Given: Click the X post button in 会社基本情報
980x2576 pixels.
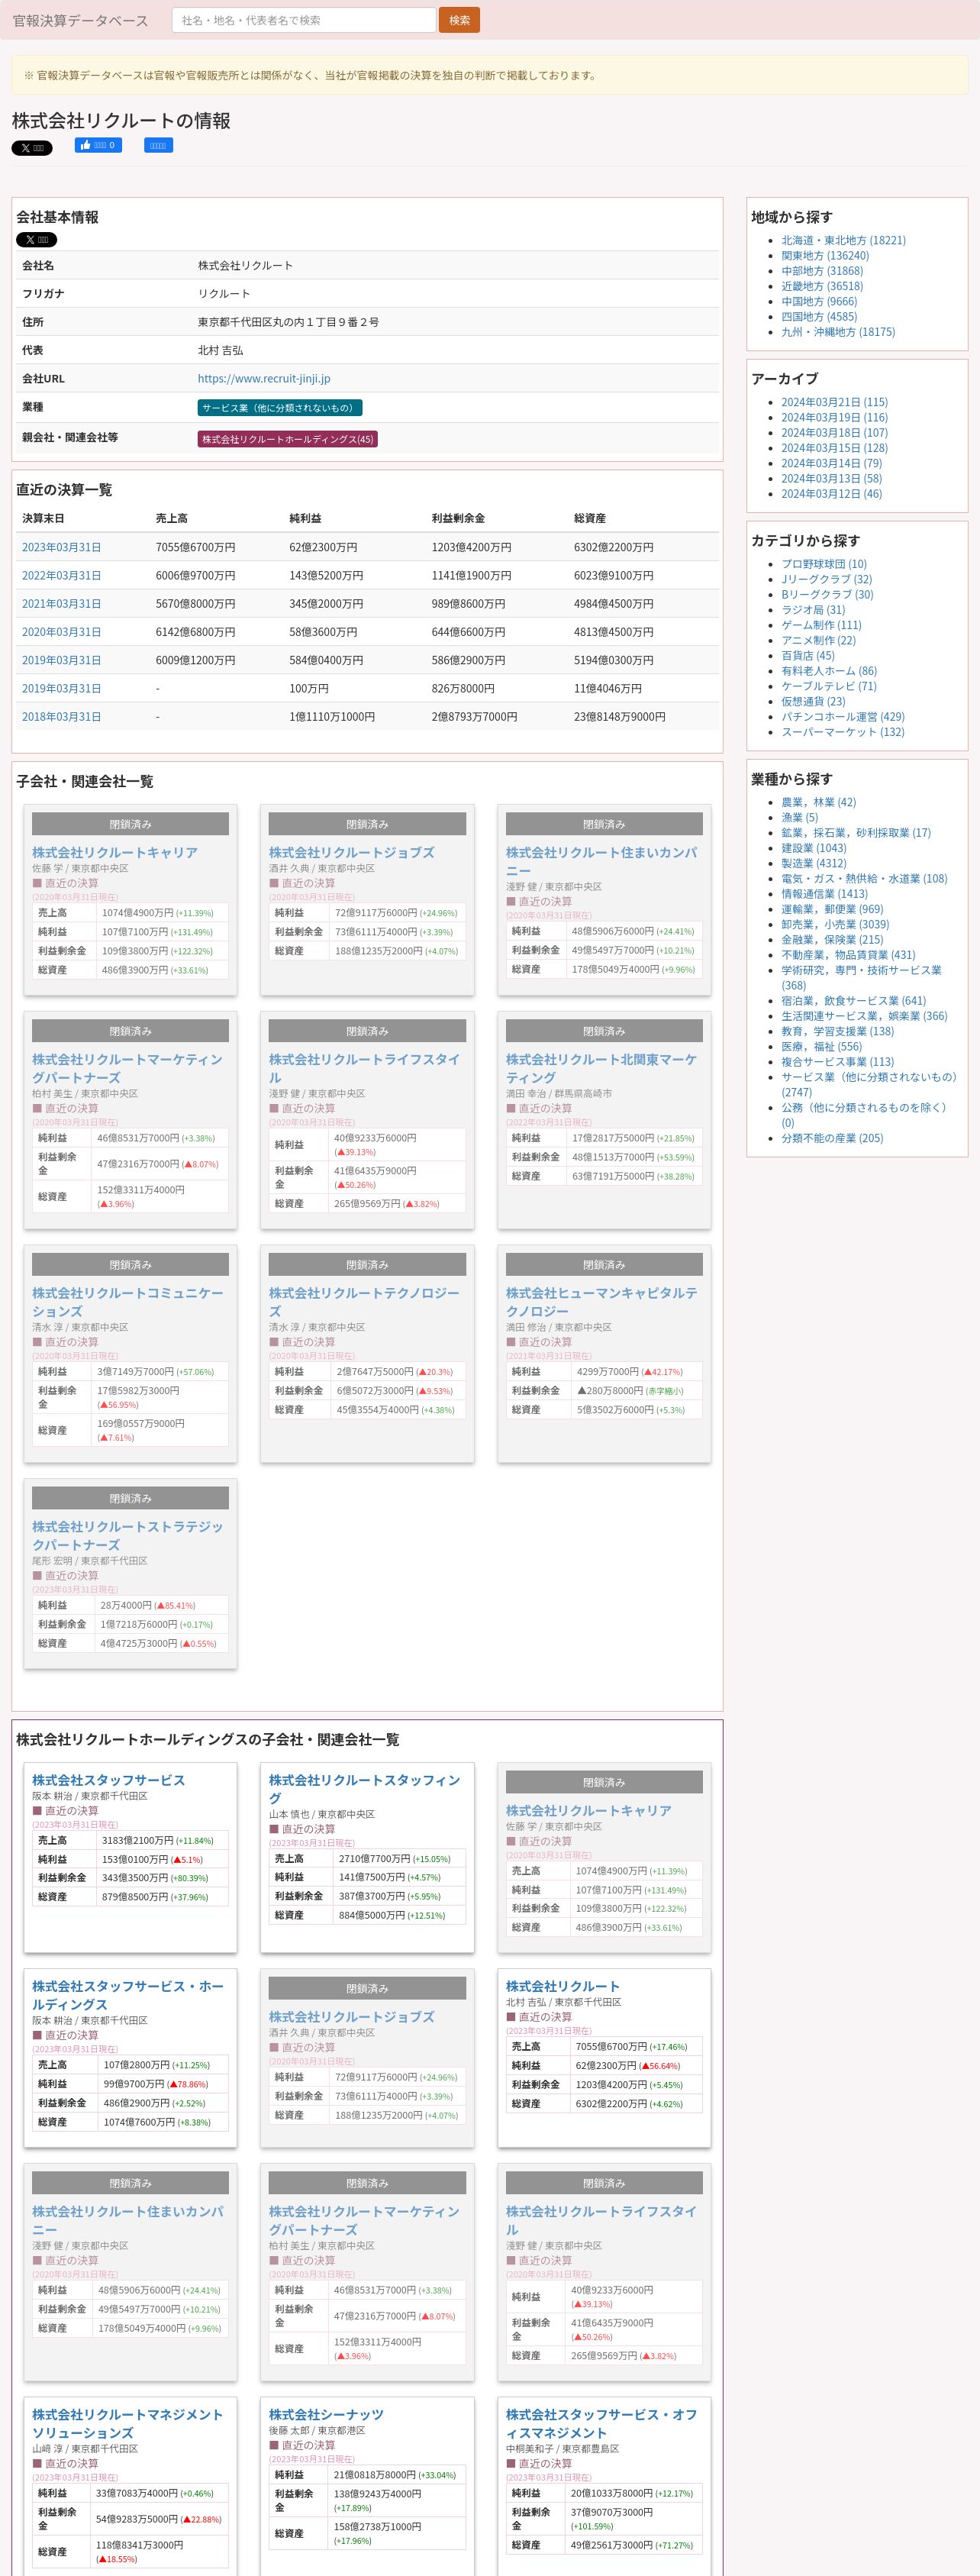Looking at the screenshot, I should coord(36,240).
